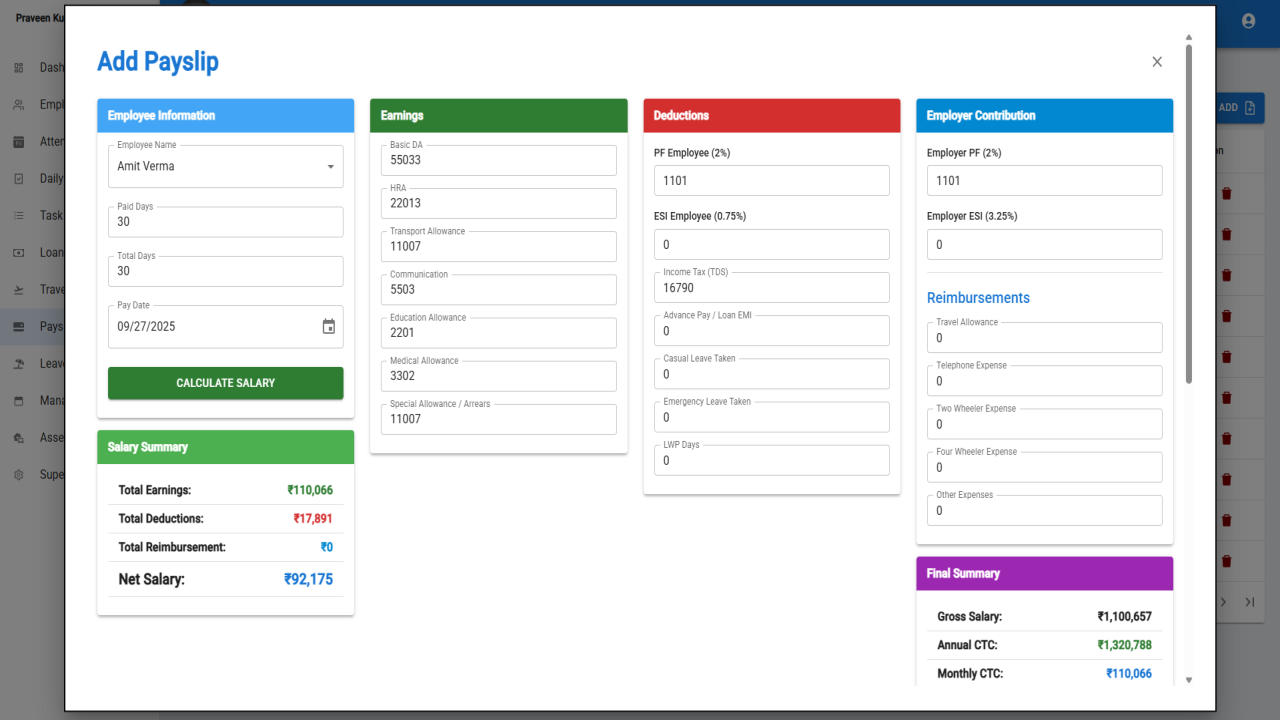
Task: Edit the Other Expenses field
Action: [1045, 510]
